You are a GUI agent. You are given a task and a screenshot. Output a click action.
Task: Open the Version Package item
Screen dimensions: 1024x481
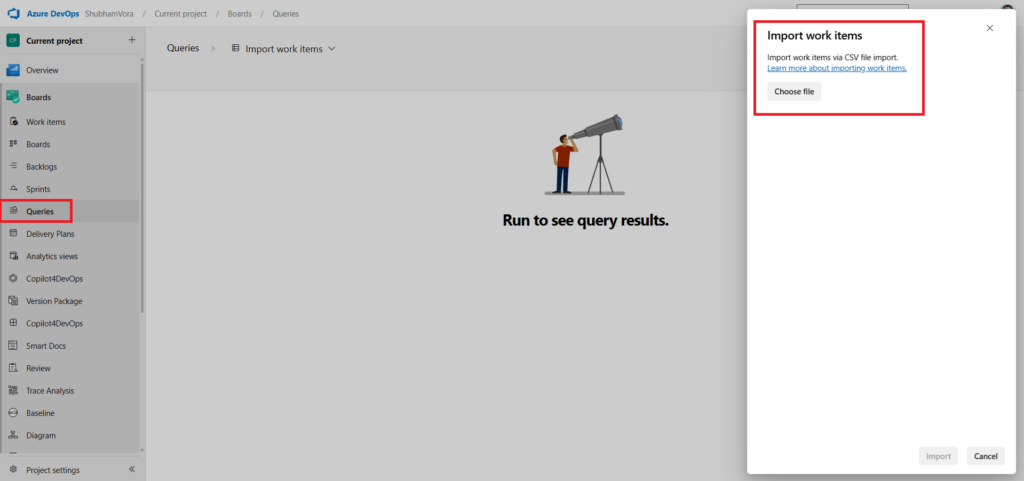(54, 302)
